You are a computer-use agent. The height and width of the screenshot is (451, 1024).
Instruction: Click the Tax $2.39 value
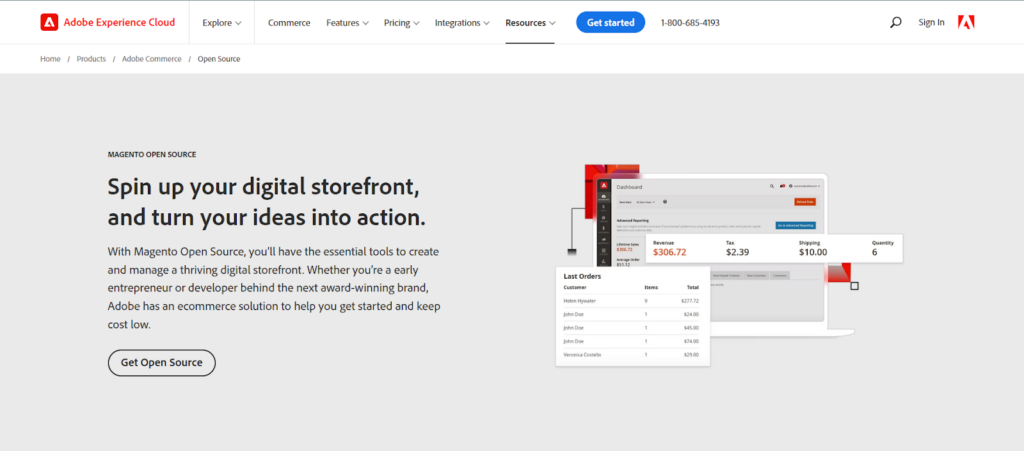[x=737, y=252]
